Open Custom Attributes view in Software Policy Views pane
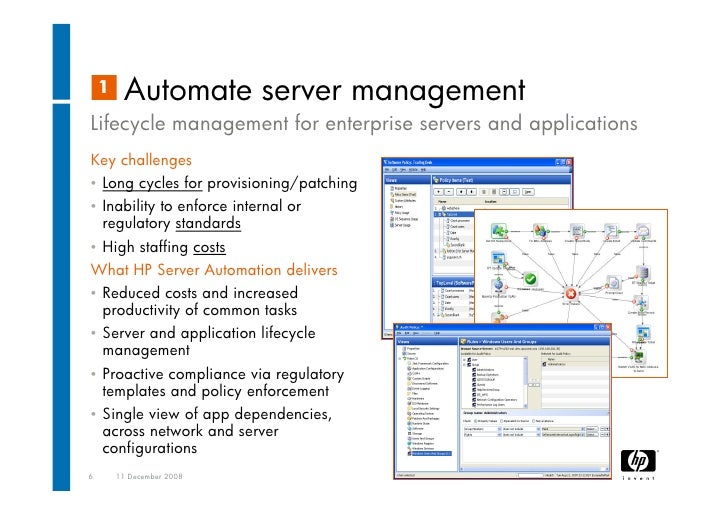 click(x=403, y=201)
